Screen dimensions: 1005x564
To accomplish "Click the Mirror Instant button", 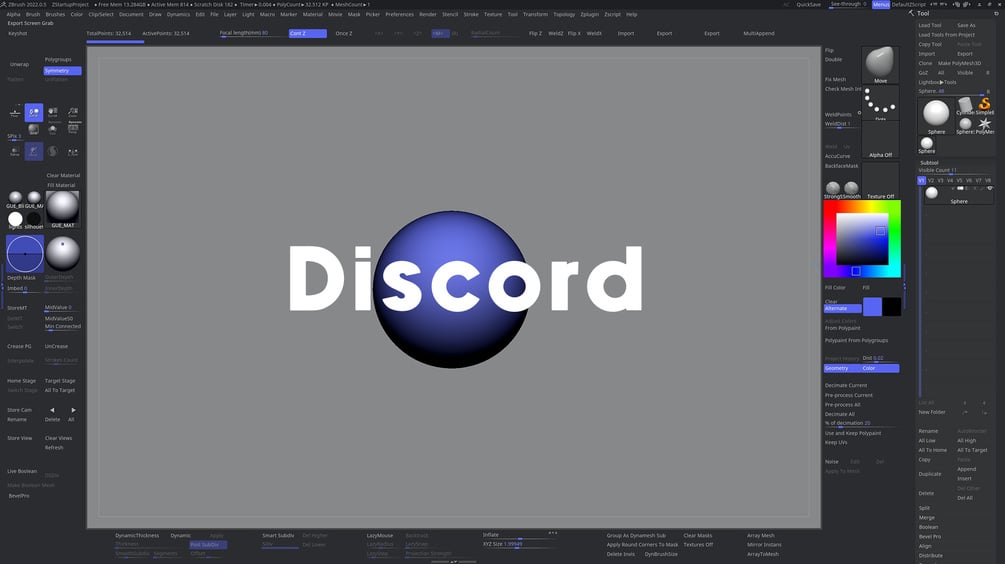I will pyautogui.click(x=764, y=545).
